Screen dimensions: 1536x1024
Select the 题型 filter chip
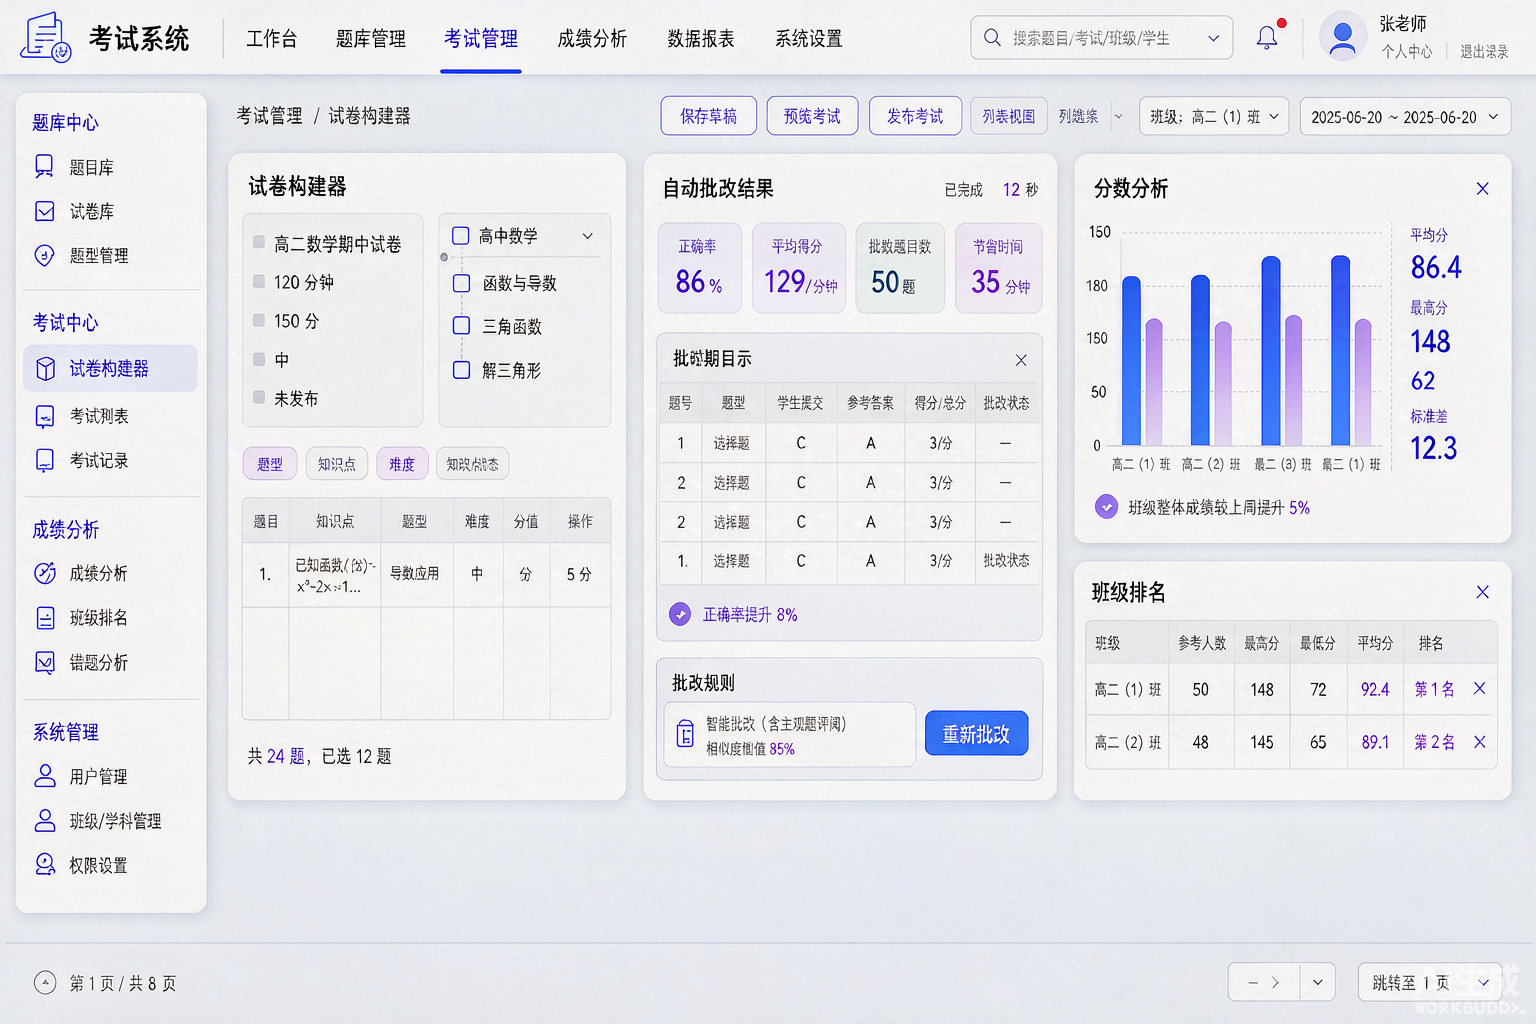(270, 464)
